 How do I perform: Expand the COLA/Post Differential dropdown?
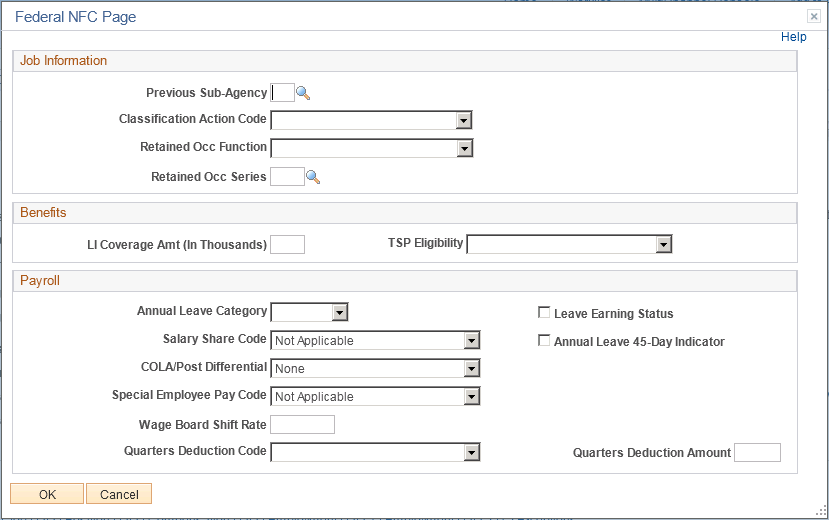375,368
